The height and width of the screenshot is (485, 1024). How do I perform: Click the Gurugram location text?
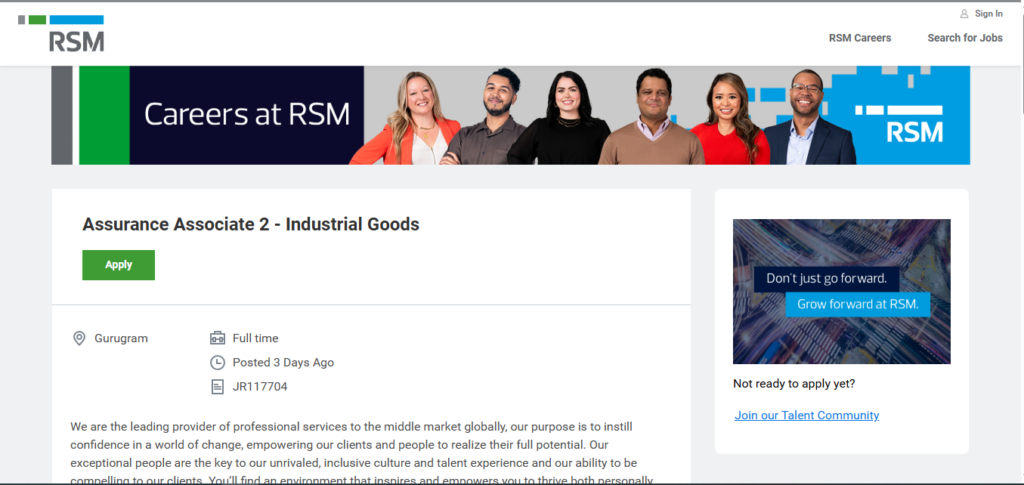(121, 338)
